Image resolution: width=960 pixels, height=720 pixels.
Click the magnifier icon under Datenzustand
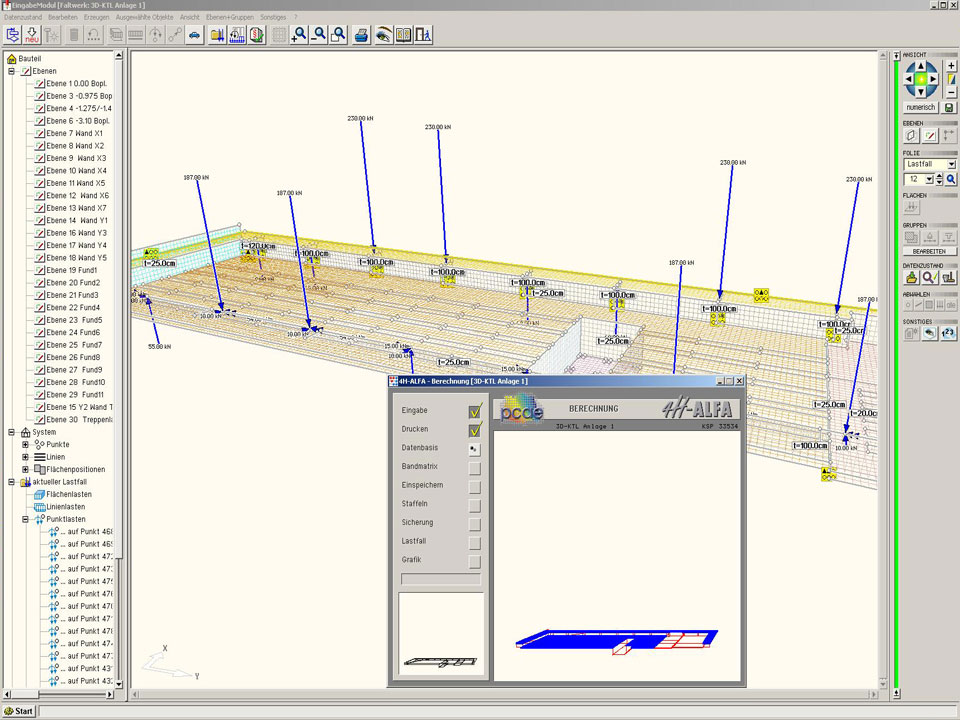[929, 277]
